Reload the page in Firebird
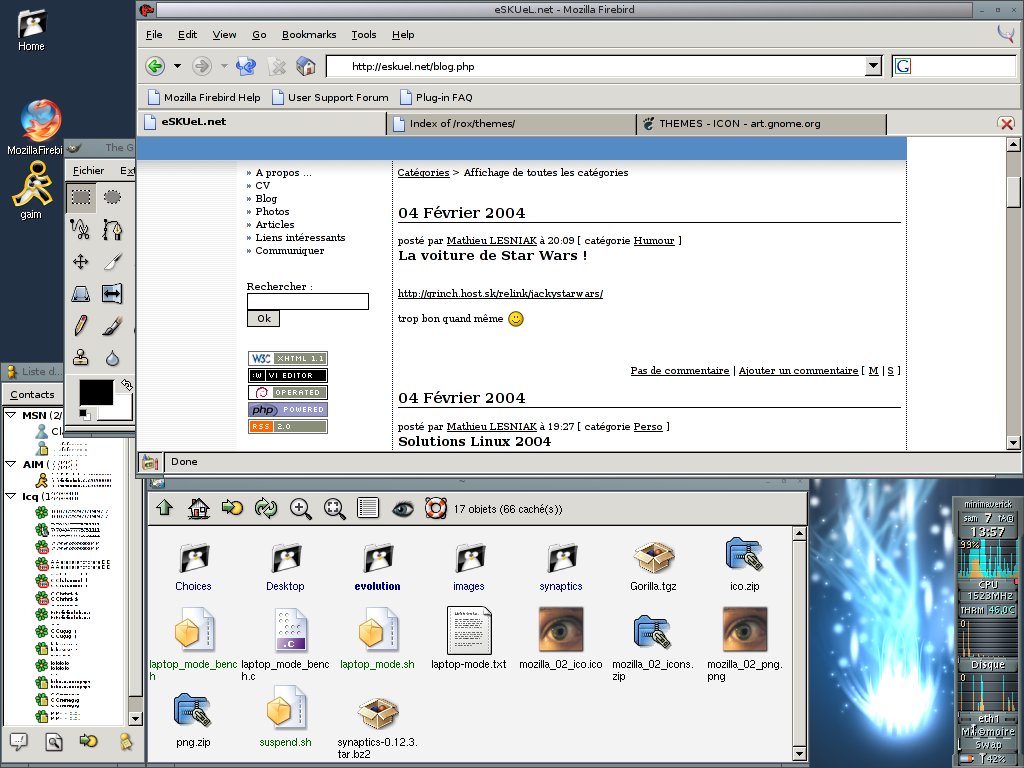Viewport: 1024px width, 768px height. [x=246, y=66]
